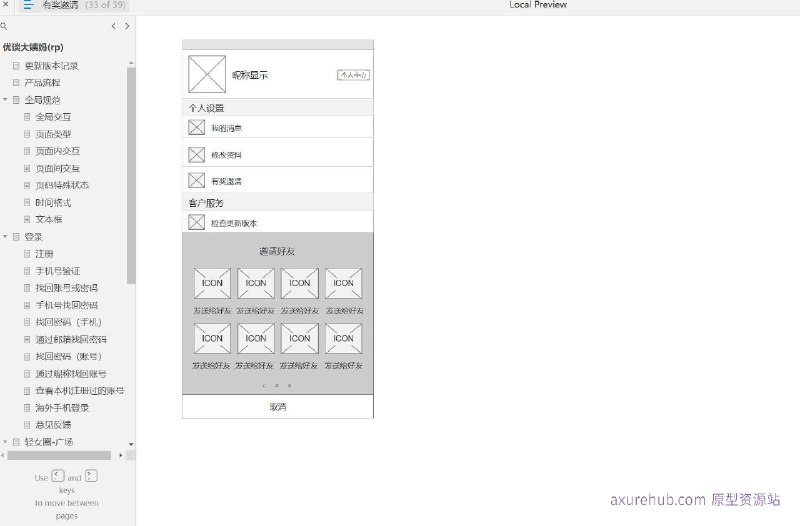Go to previous page with left chevron

(x=113, y=26)
